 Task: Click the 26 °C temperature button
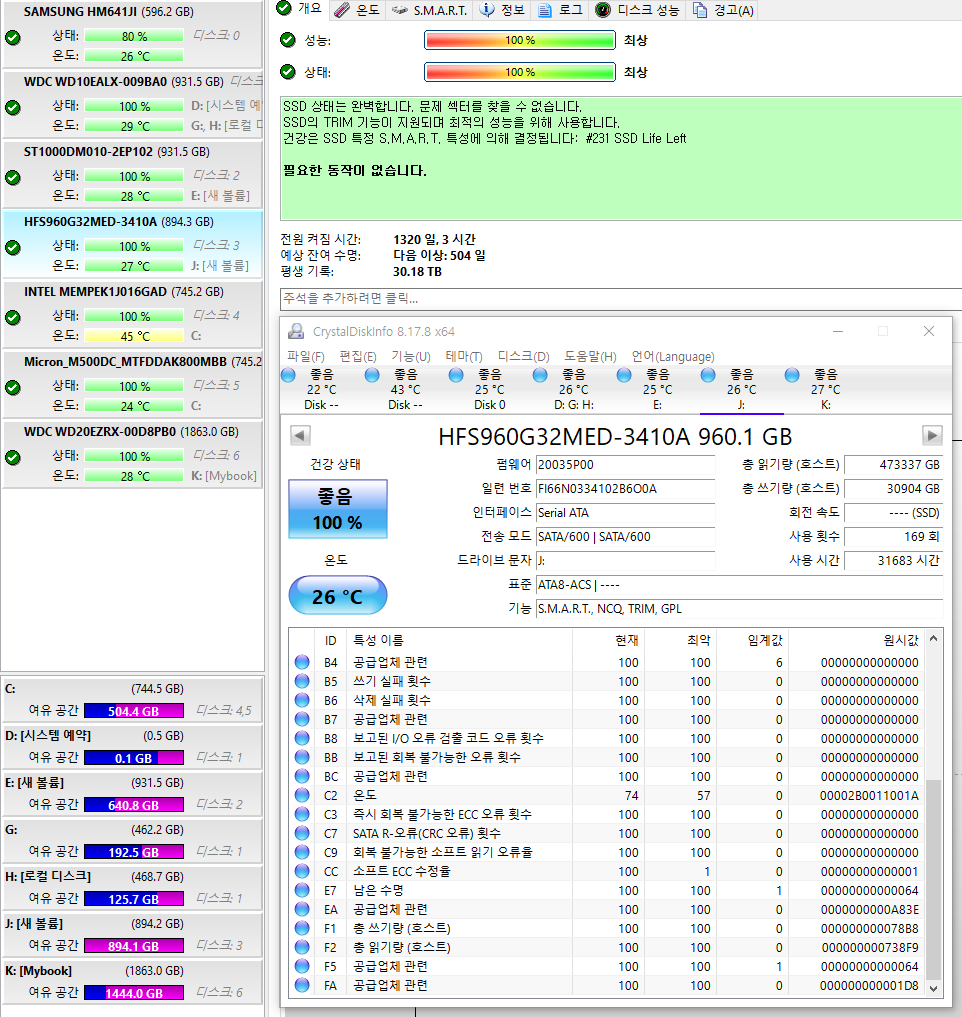tap(337, 595)
